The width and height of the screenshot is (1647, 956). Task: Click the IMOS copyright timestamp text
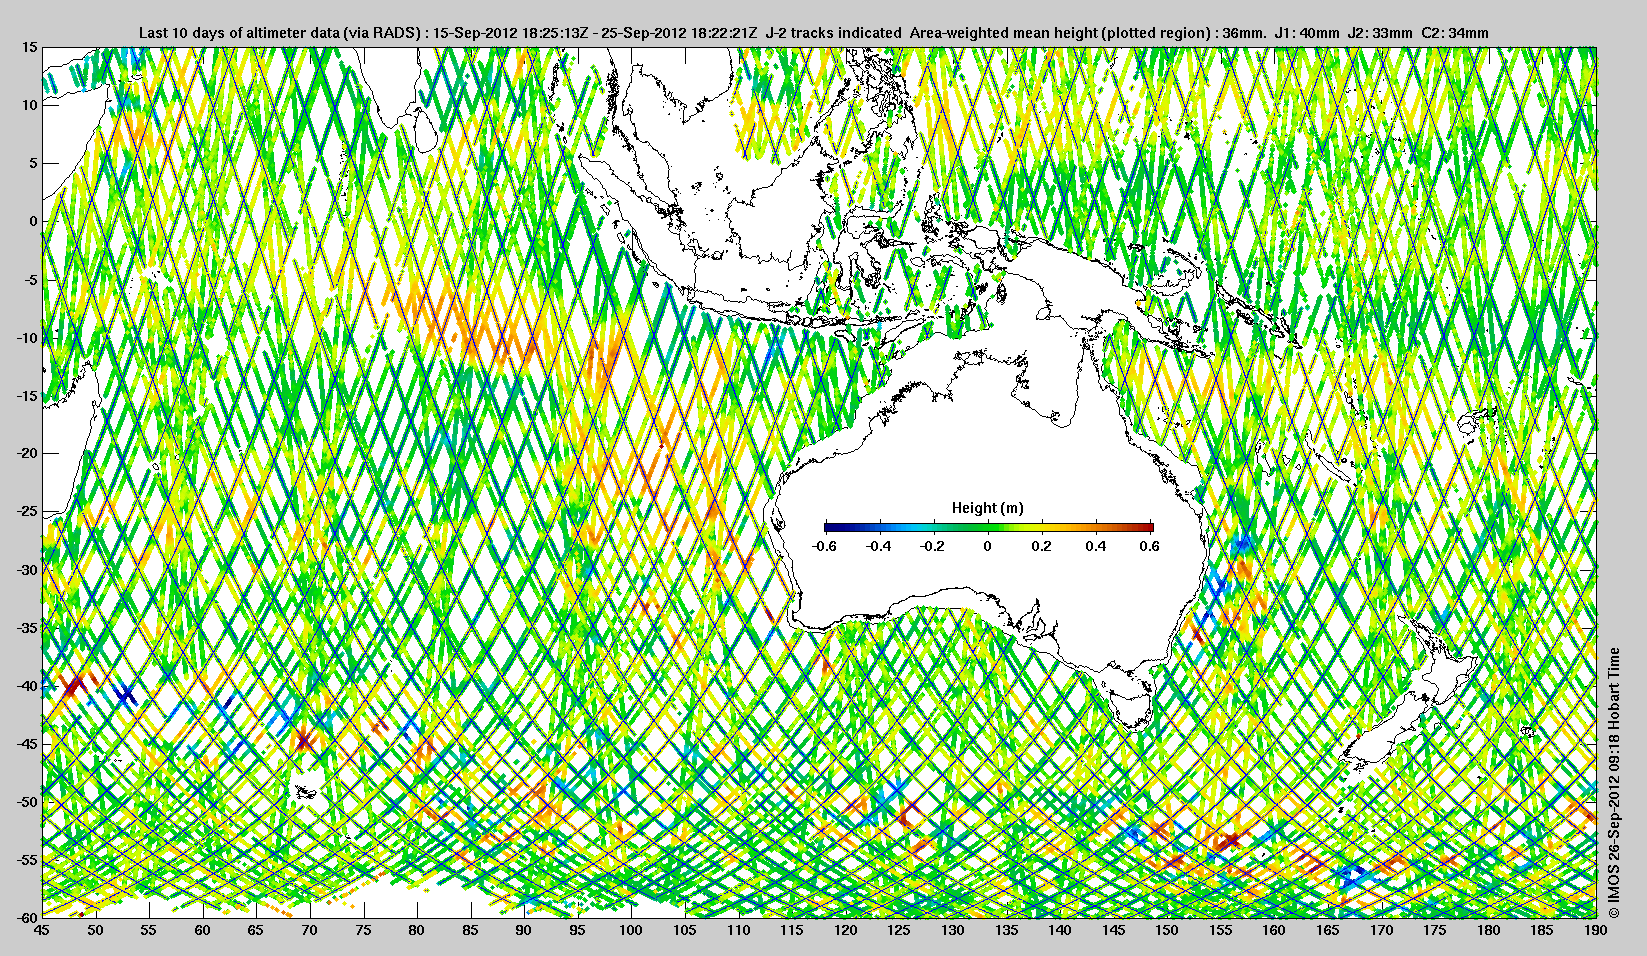pos(1613,783)
